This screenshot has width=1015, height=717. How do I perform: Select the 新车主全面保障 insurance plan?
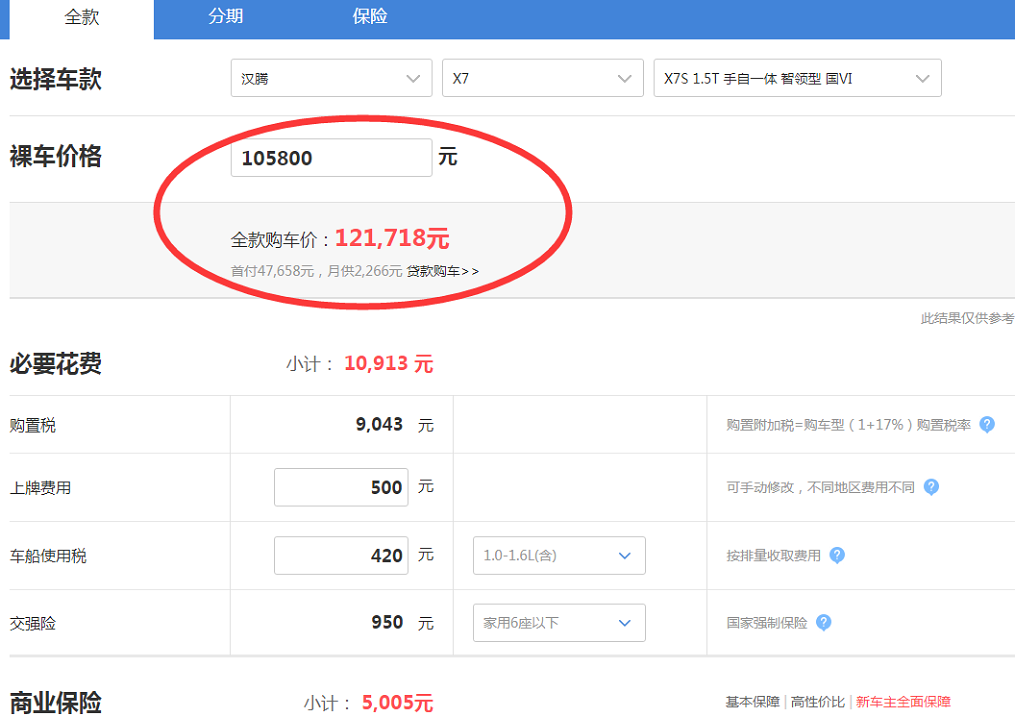tap(903, 701)
